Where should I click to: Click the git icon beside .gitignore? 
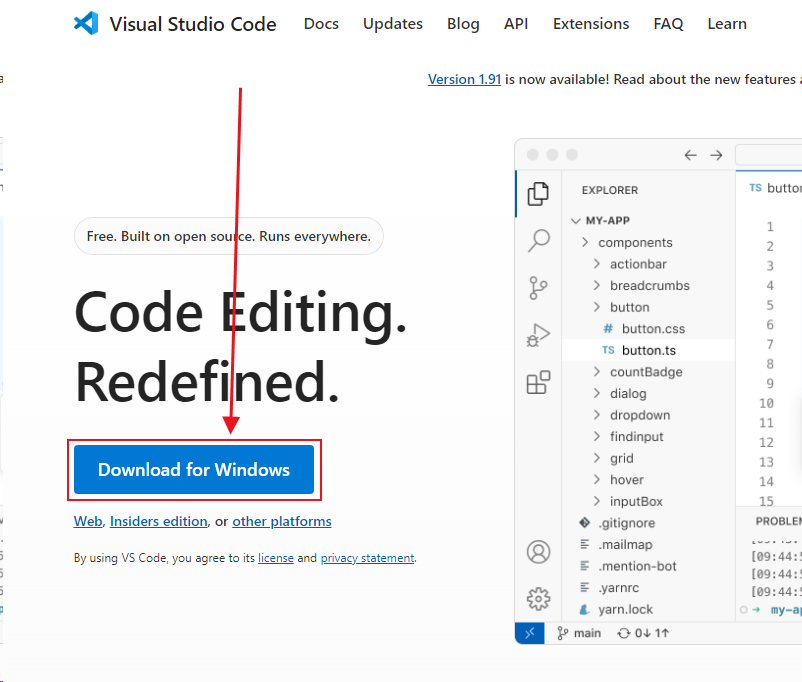(585, 522)
